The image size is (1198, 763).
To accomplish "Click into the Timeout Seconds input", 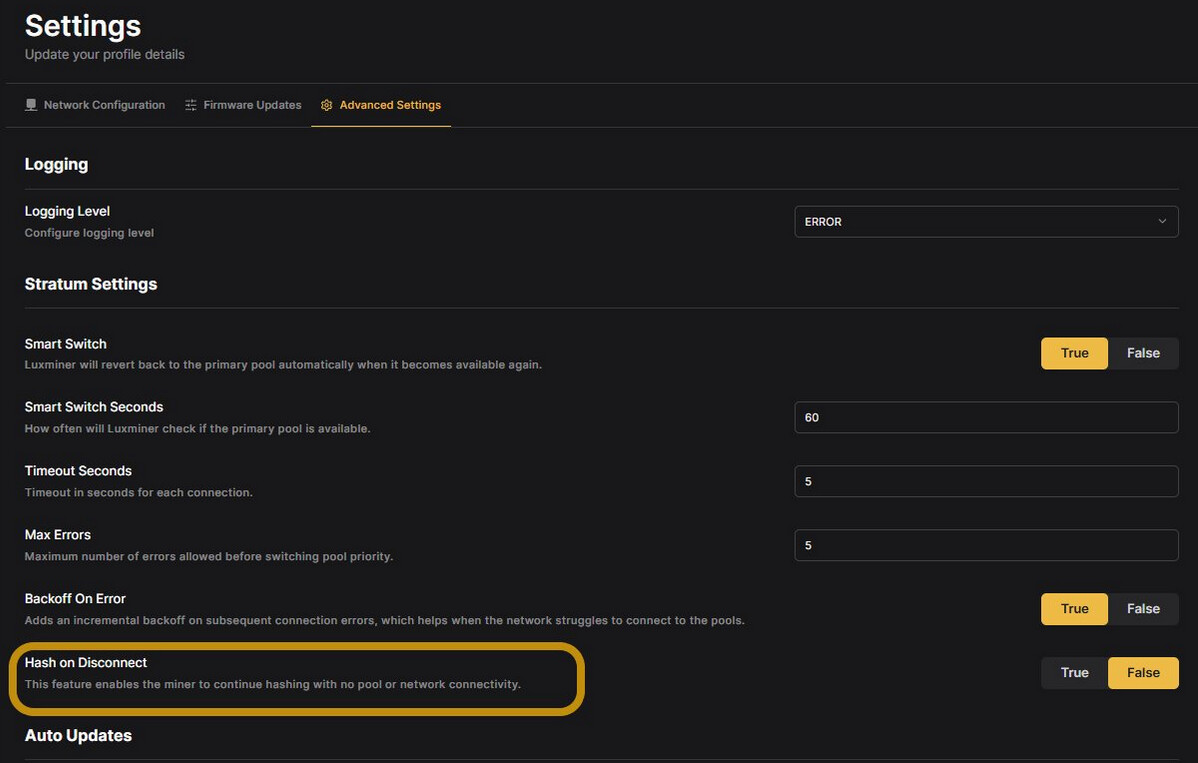I will 985,481.
